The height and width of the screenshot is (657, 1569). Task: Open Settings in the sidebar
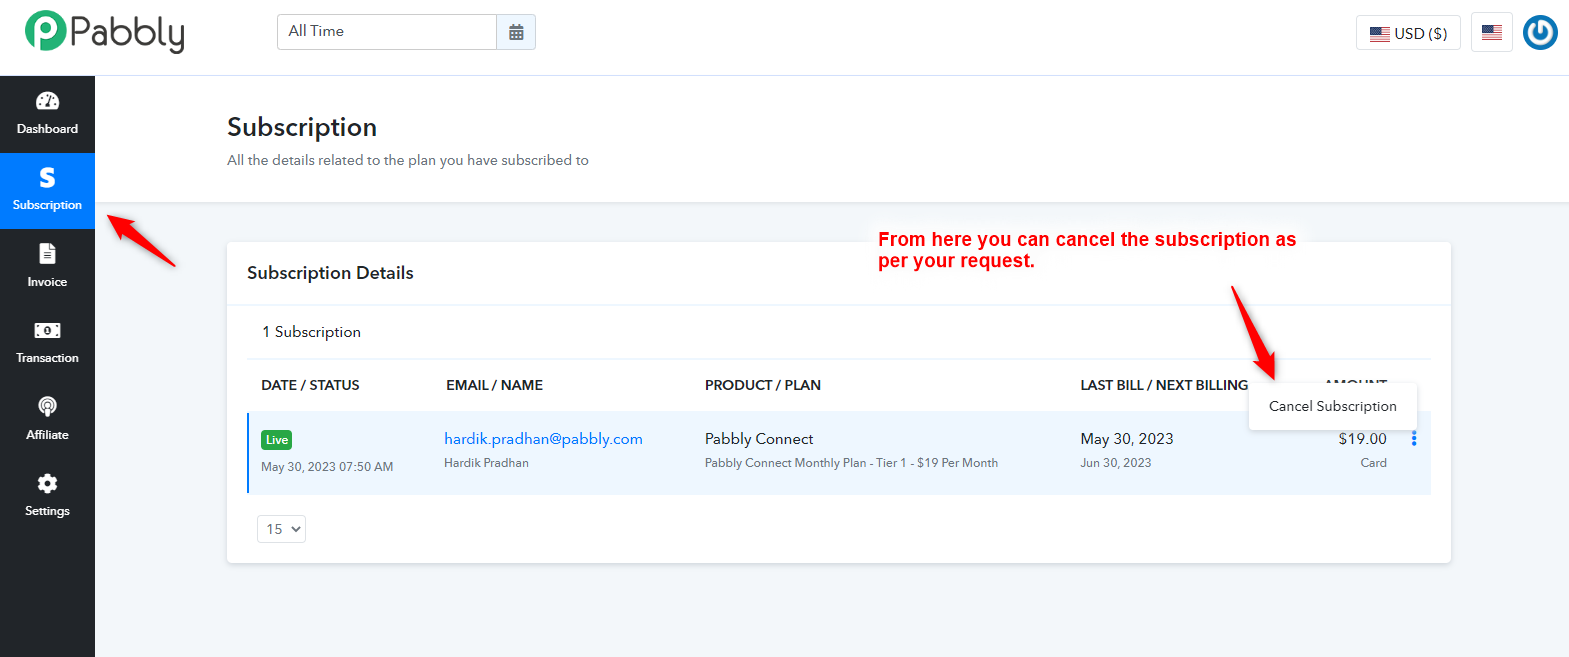point(47,496)
